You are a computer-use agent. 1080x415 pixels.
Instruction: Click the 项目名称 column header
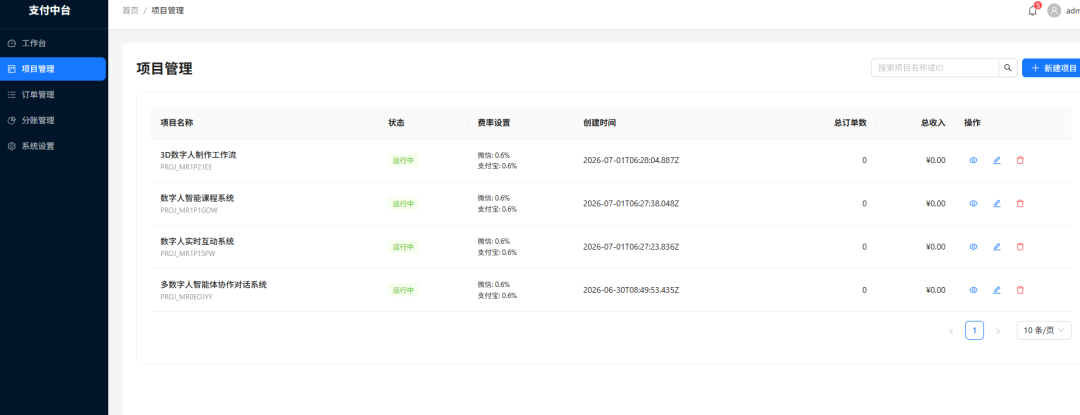[x=177, y=123]
